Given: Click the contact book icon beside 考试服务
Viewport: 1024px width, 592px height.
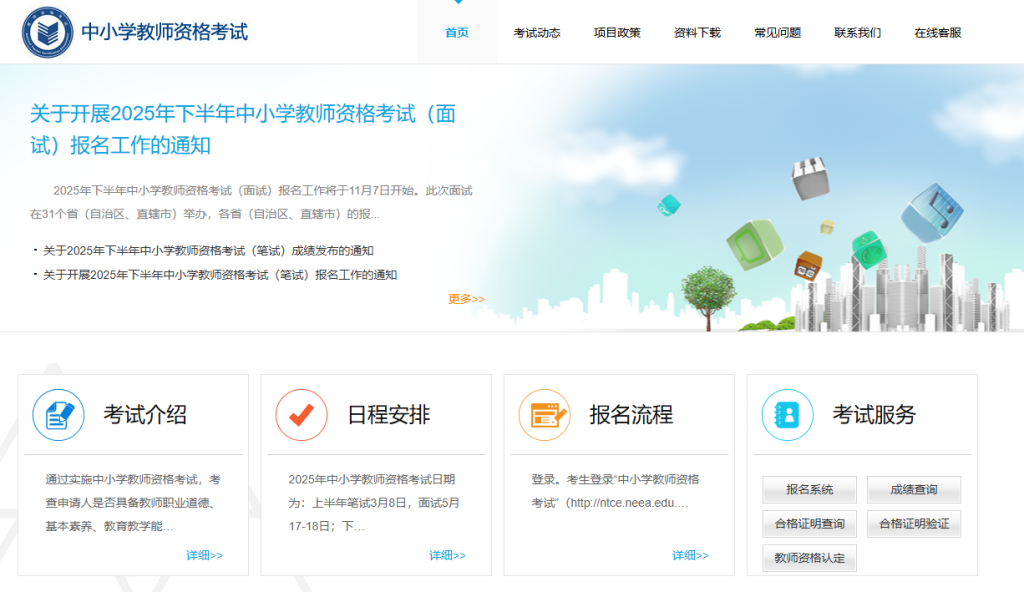Looking at the screenshot, I should (786, 415).
